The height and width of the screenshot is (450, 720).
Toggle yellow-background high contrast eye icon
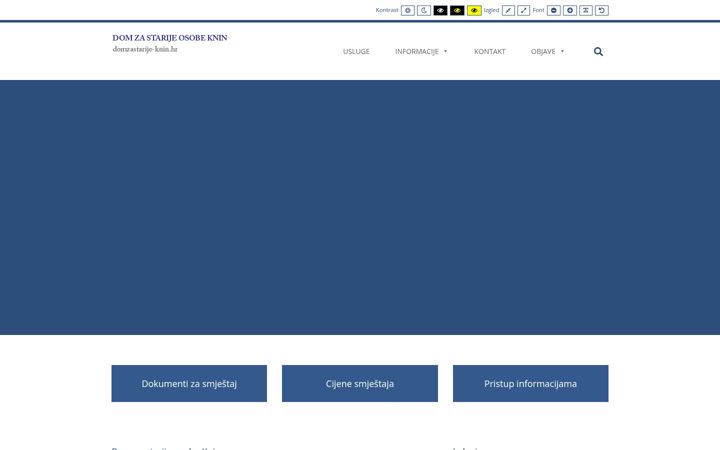[474, 11]
